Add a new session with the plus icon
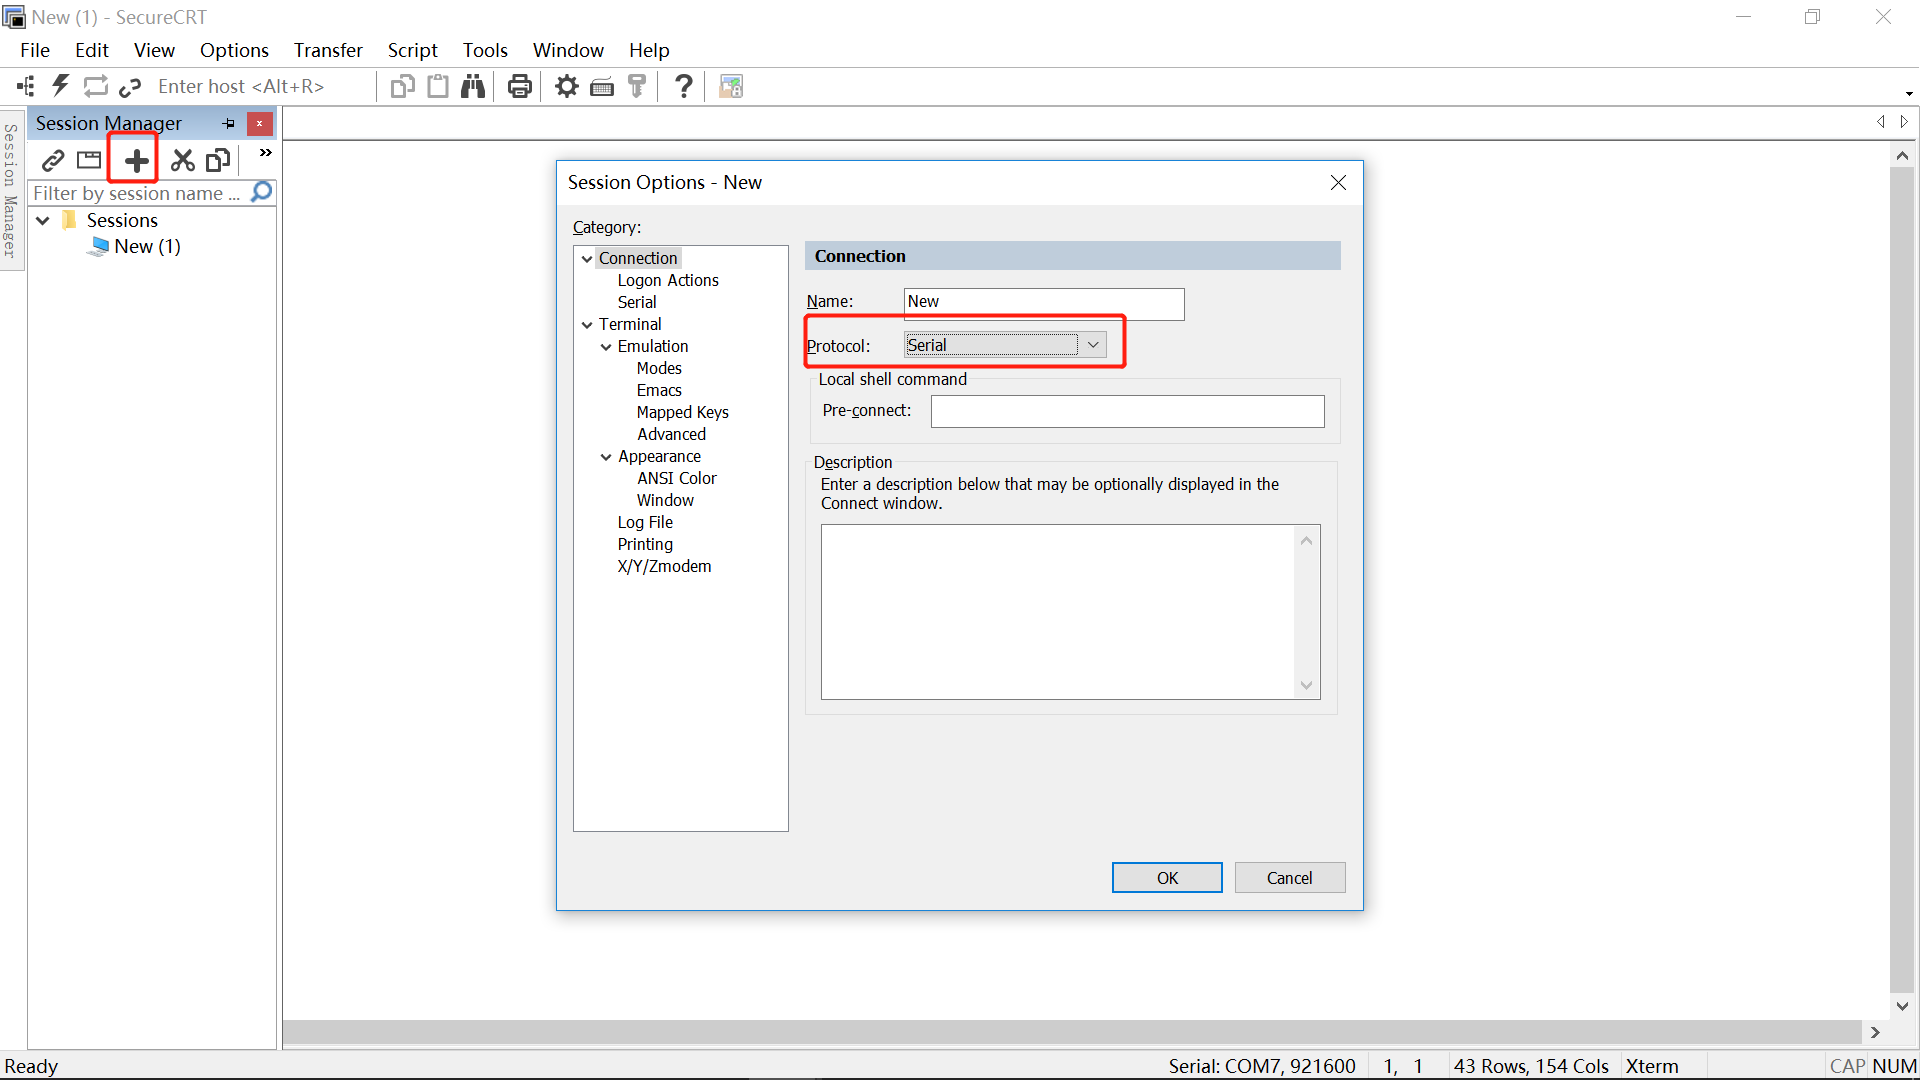The width and height of the screenshot is (1920, 1080). [x=136, y=160]
